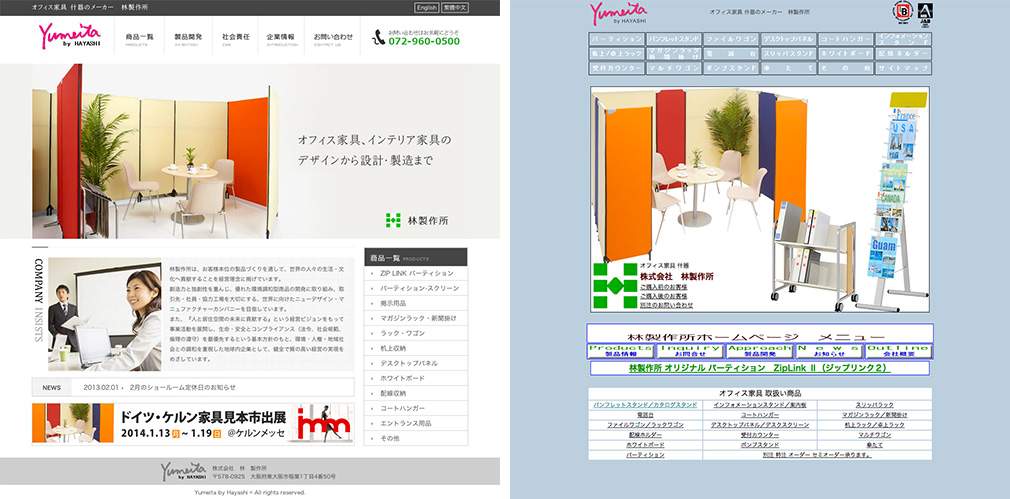Select 掲示用品 in the product sidebar

click(x=416, y=304)
